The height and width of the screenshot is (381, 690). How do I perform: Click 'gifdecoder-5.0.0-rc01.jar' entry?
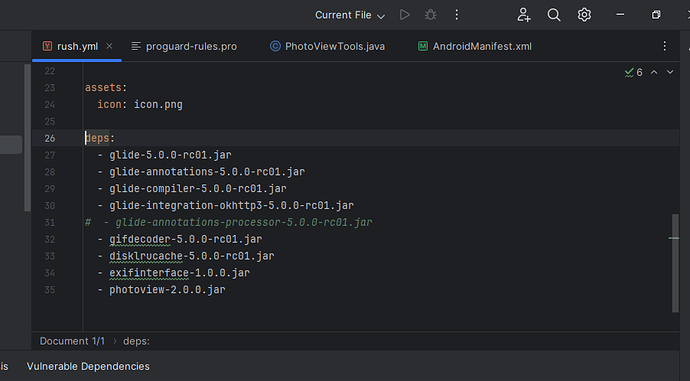coord(185,239)
